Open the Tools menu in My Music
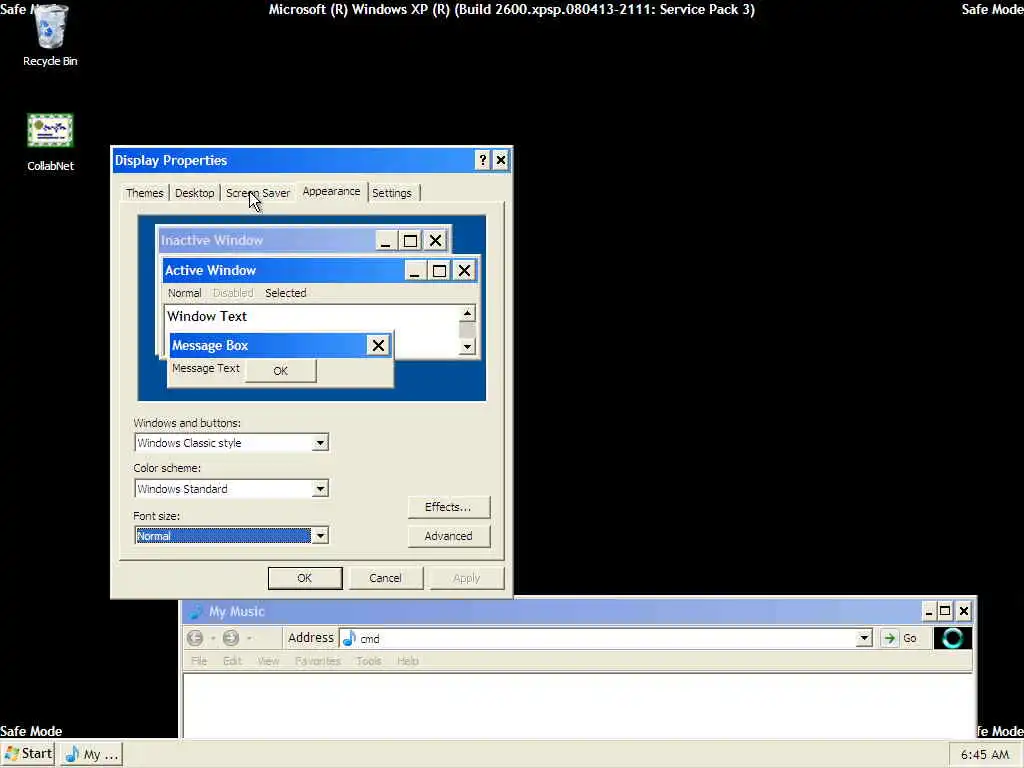 369,661
